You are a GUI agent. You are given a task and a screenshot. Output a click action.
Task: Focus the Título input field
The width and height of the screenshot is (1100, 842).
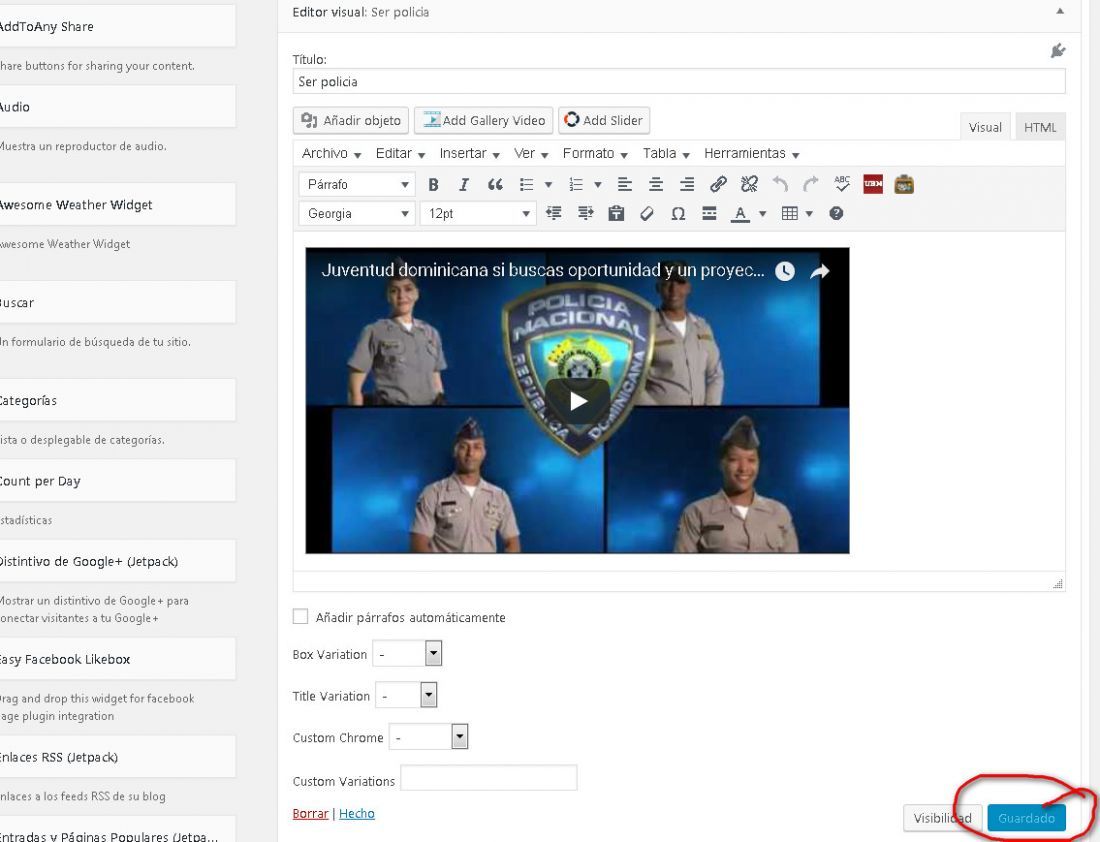tap(678, 81)
